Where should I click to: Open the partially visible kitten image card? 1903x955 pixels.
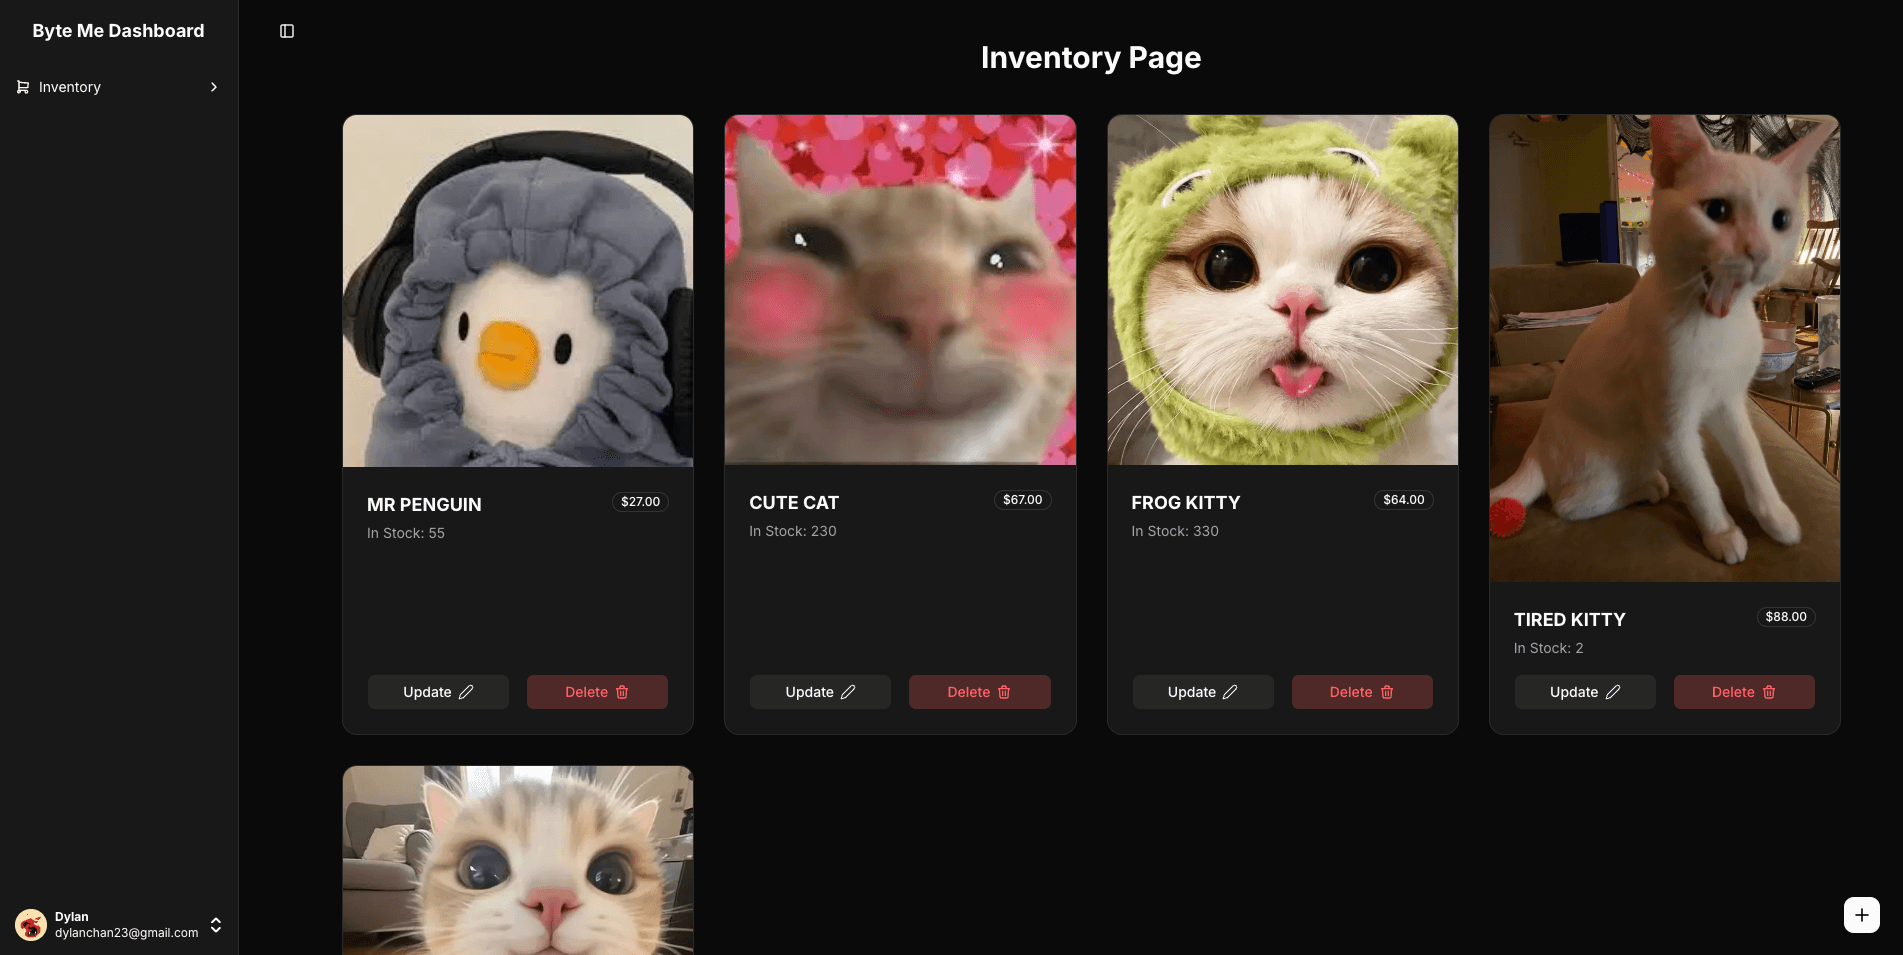(518, 860)
